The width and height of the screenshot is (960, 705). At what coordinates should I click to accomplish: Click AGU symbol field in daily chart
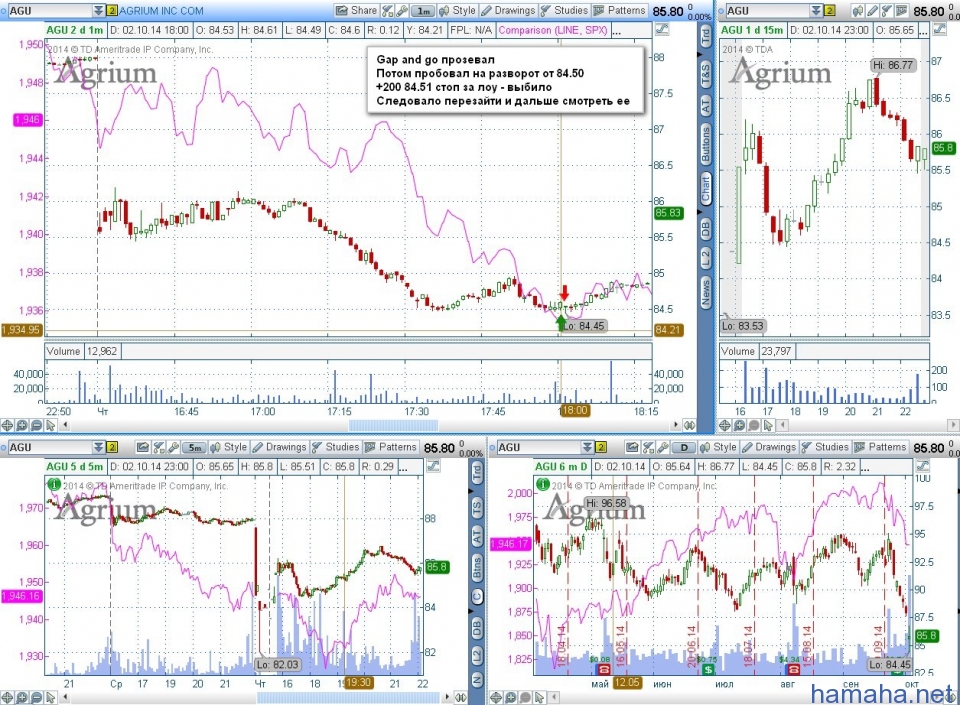click(539, 447)
